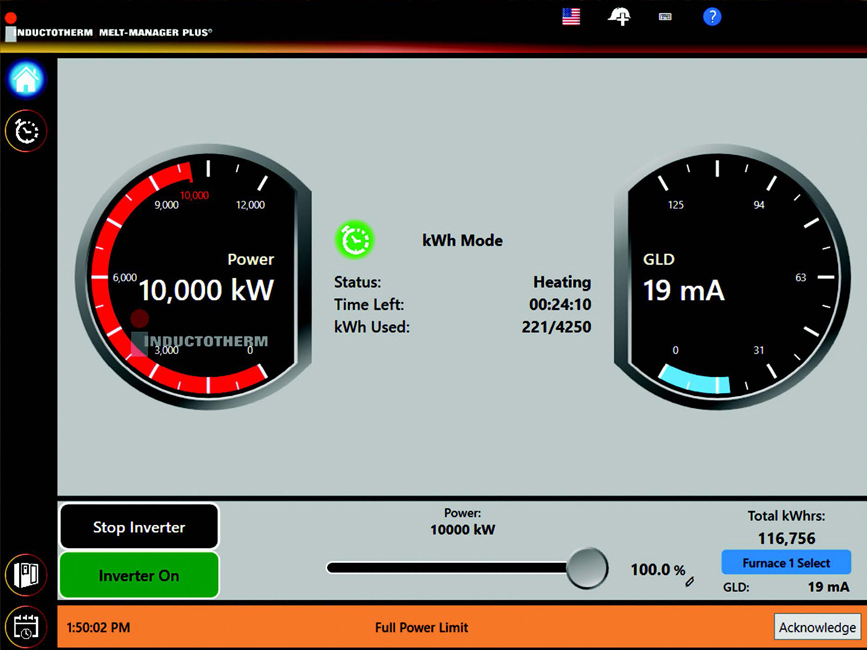
Task: Click the red status dot in header
Action: (x=11, y=18)
